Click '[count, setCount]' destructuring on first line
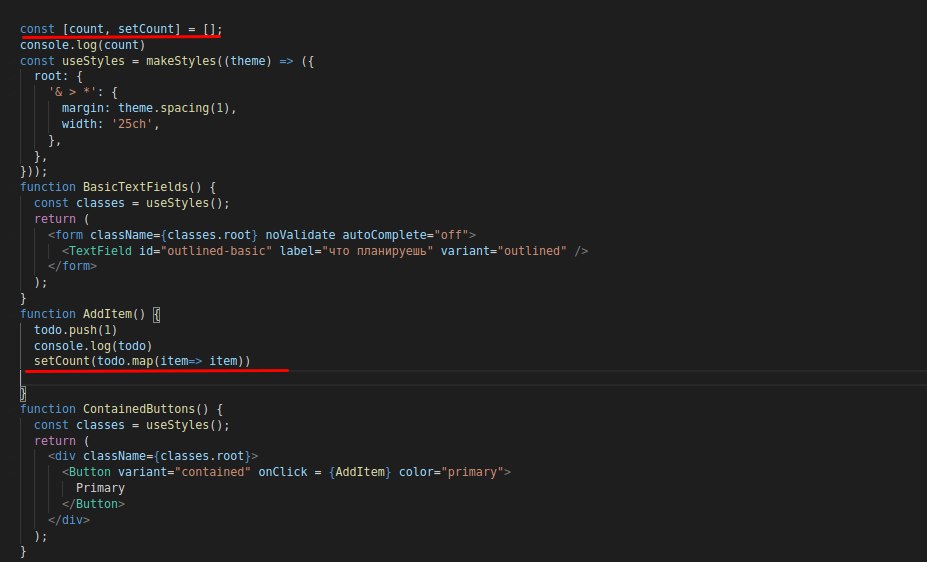927x562 pixels. [121, 29]
